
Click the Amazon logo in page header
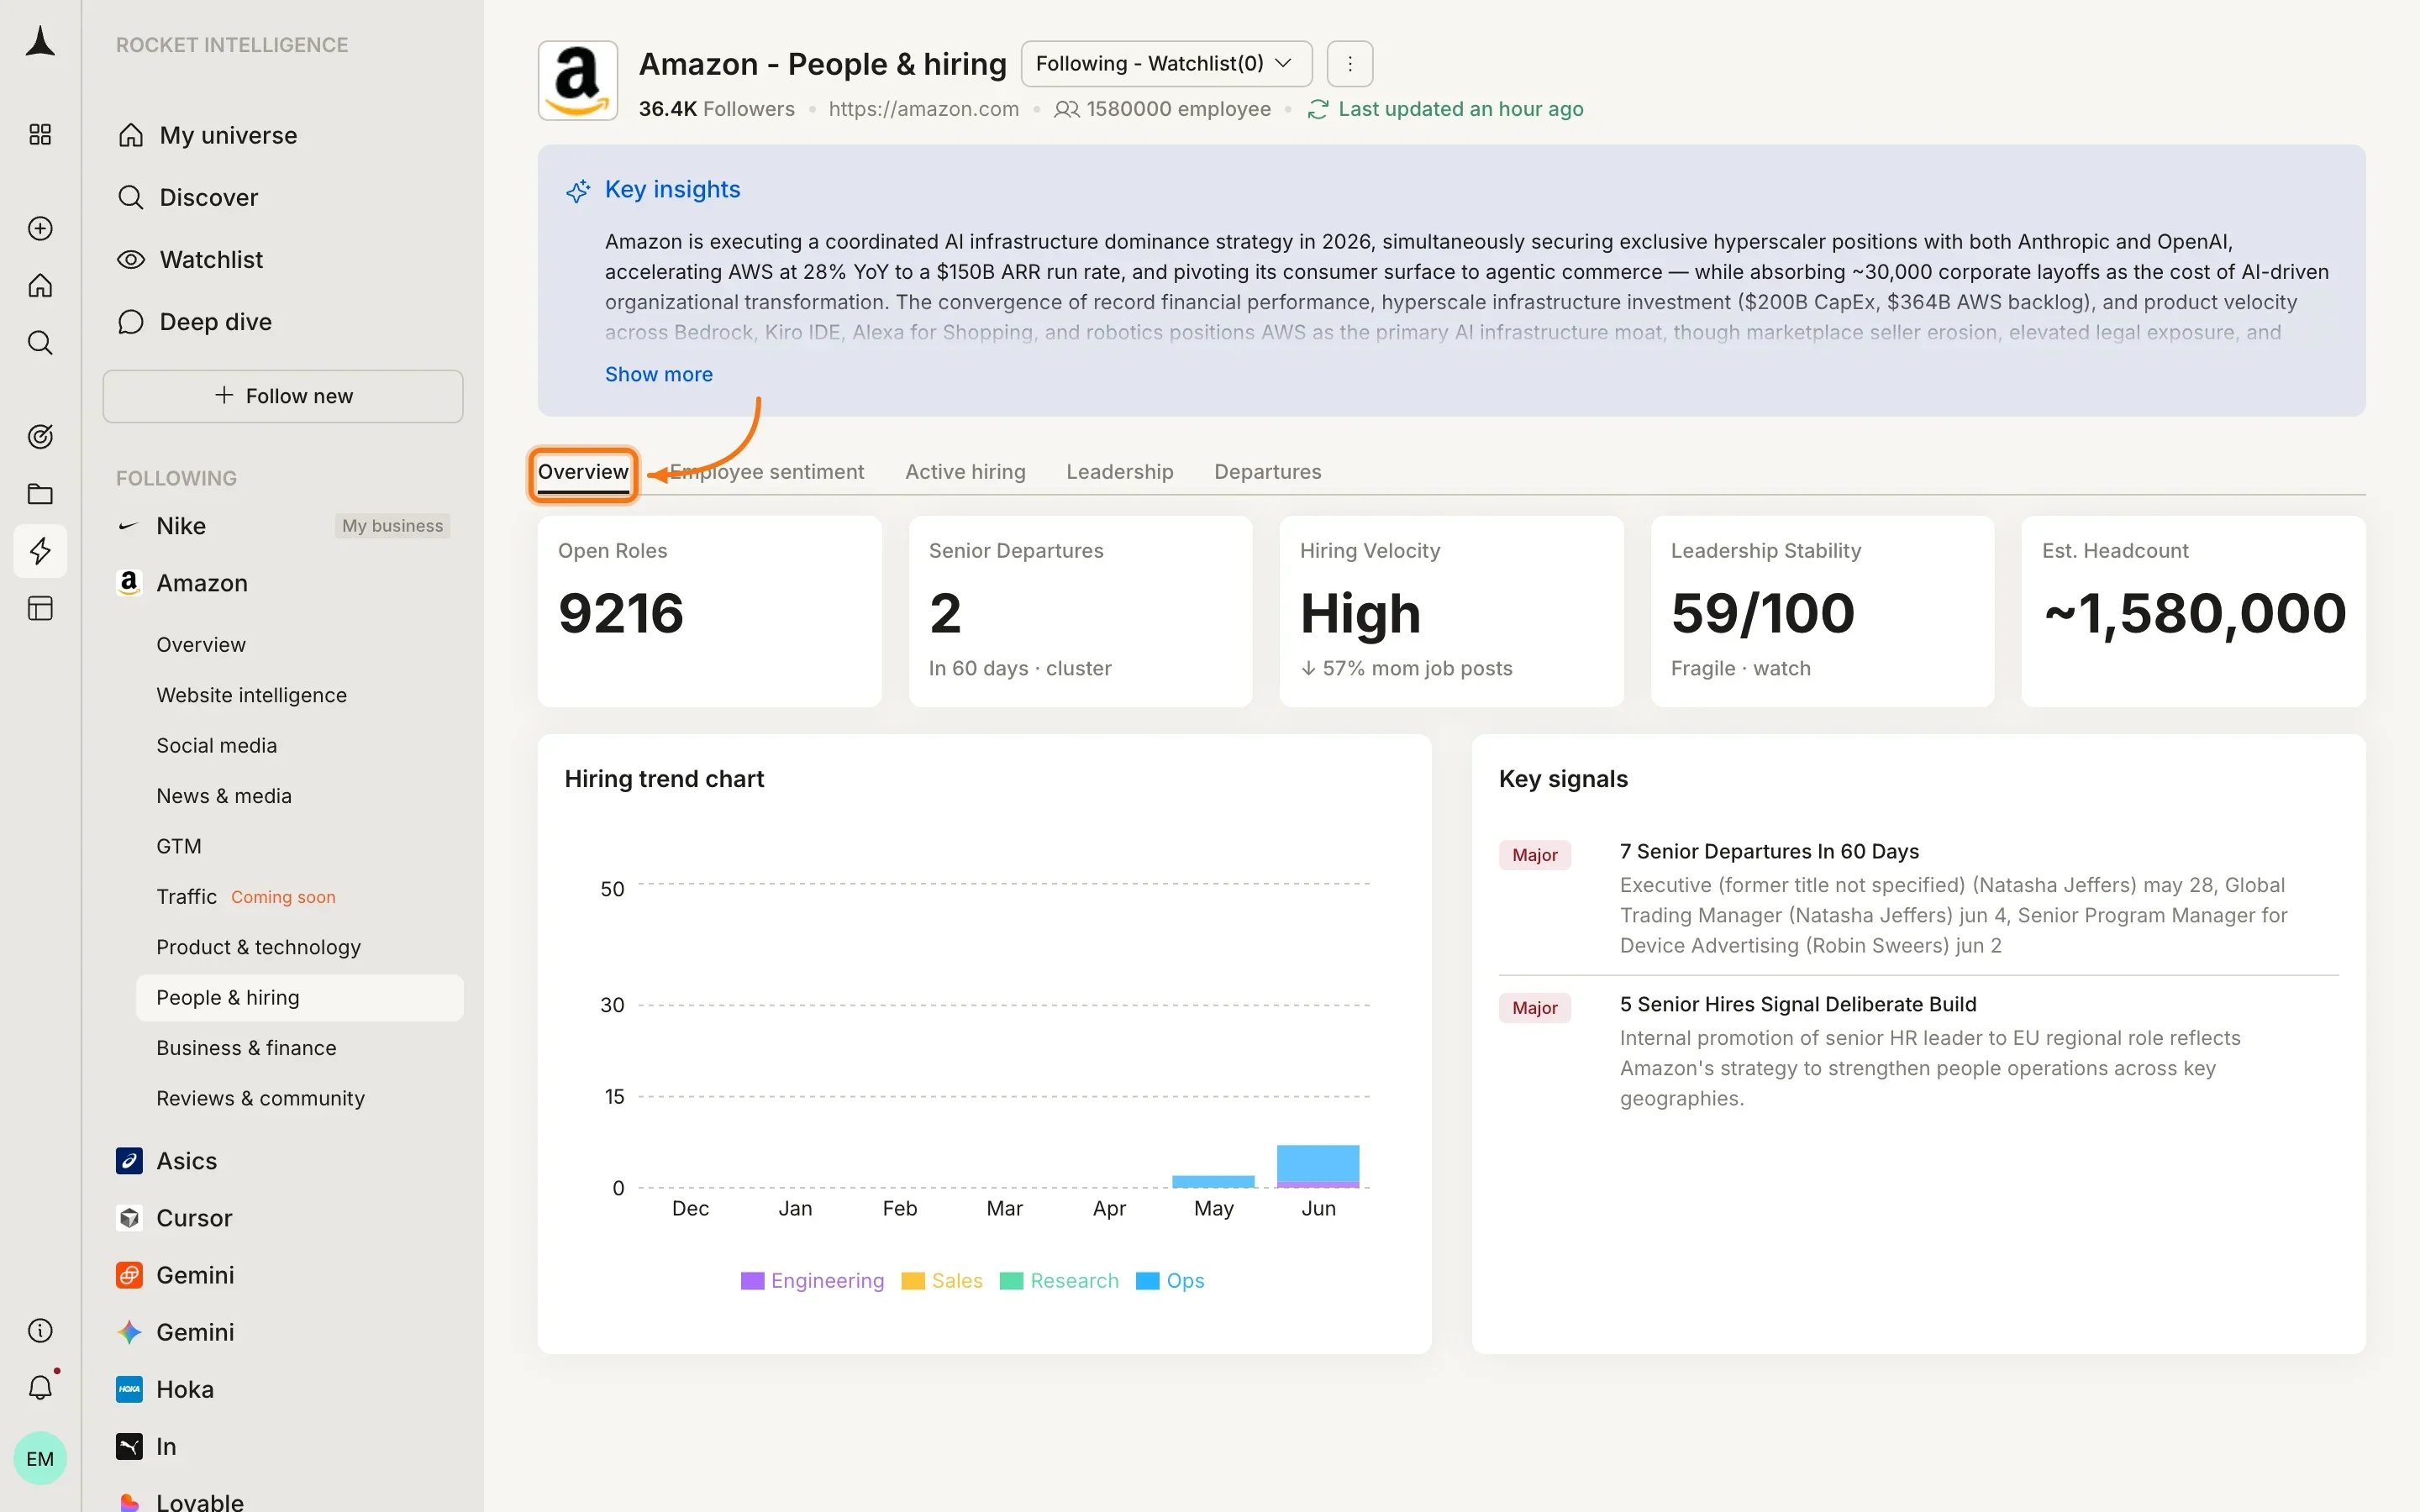pos(578,81)
